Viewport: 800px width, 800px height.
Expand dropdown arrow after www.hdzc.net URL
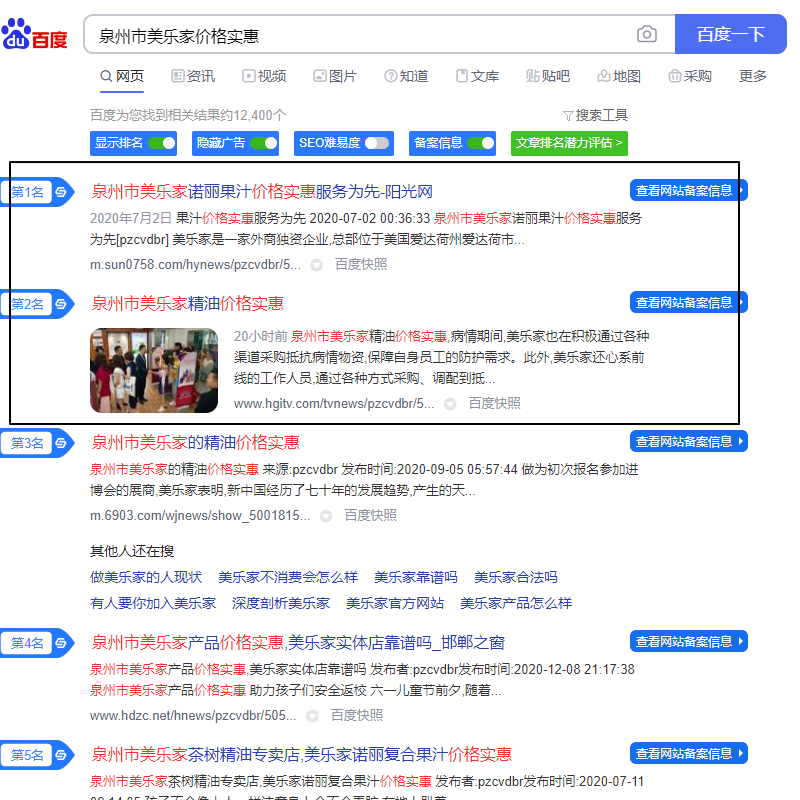click(312, 716)
